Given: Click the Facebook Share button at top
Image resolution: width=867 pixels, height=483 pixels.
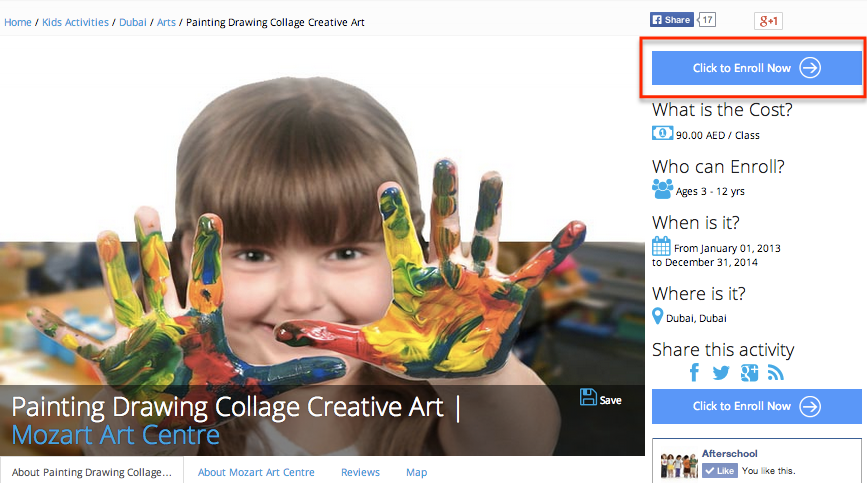Looking at the screenshot, I should pos(672,20).
